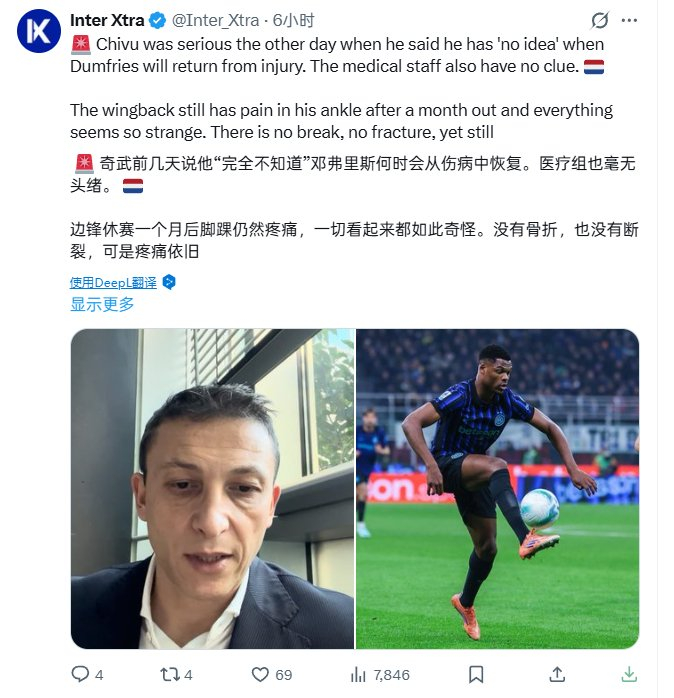This screenshot has width=674, height=698.
Task: Like the tweet with heart icon
Action: point(260,674)
